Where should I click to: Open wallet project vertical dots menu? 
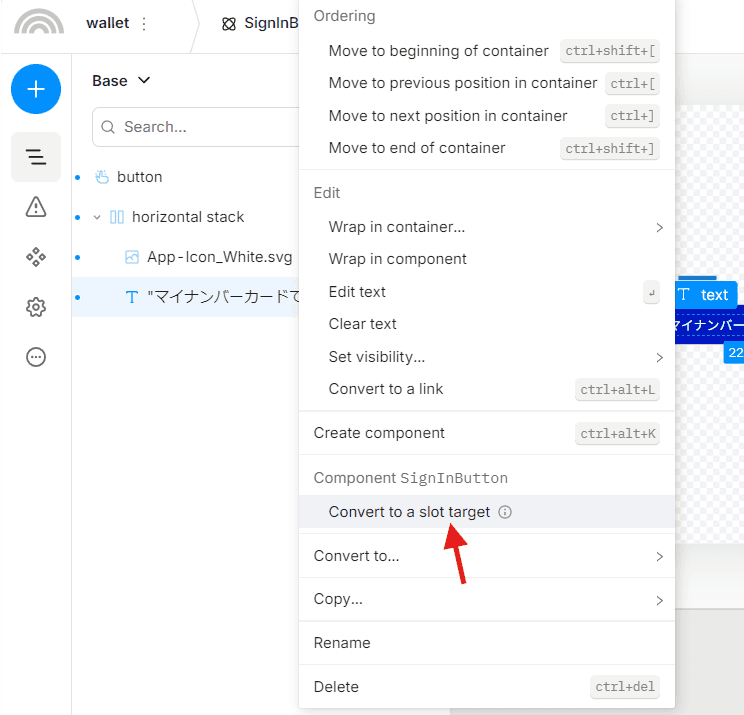click(x=144, y=24)
